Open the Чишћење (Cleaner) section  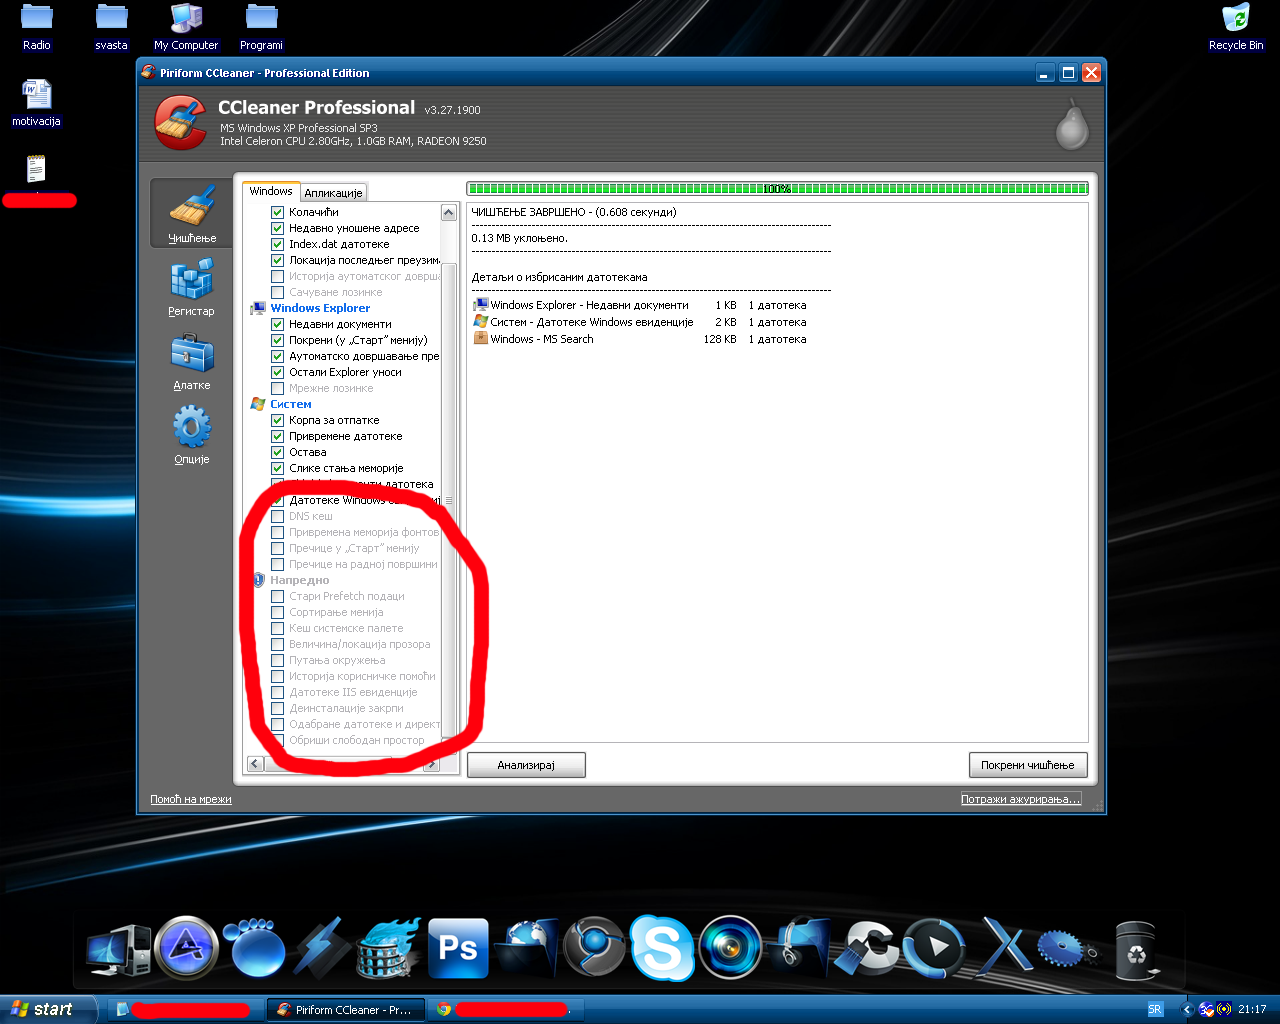tap(192, 212)
